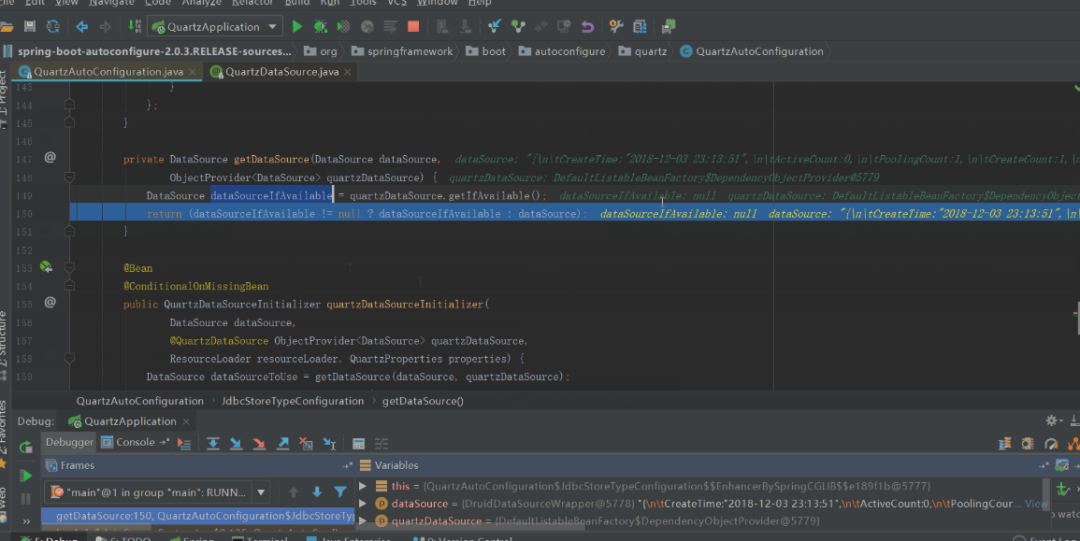Image resolution: width=1080 pixels, height=541 pixels.
Task: Click JdbcStoreTypeConfiguration in code breadcrumb
Action: coord(293,401)
